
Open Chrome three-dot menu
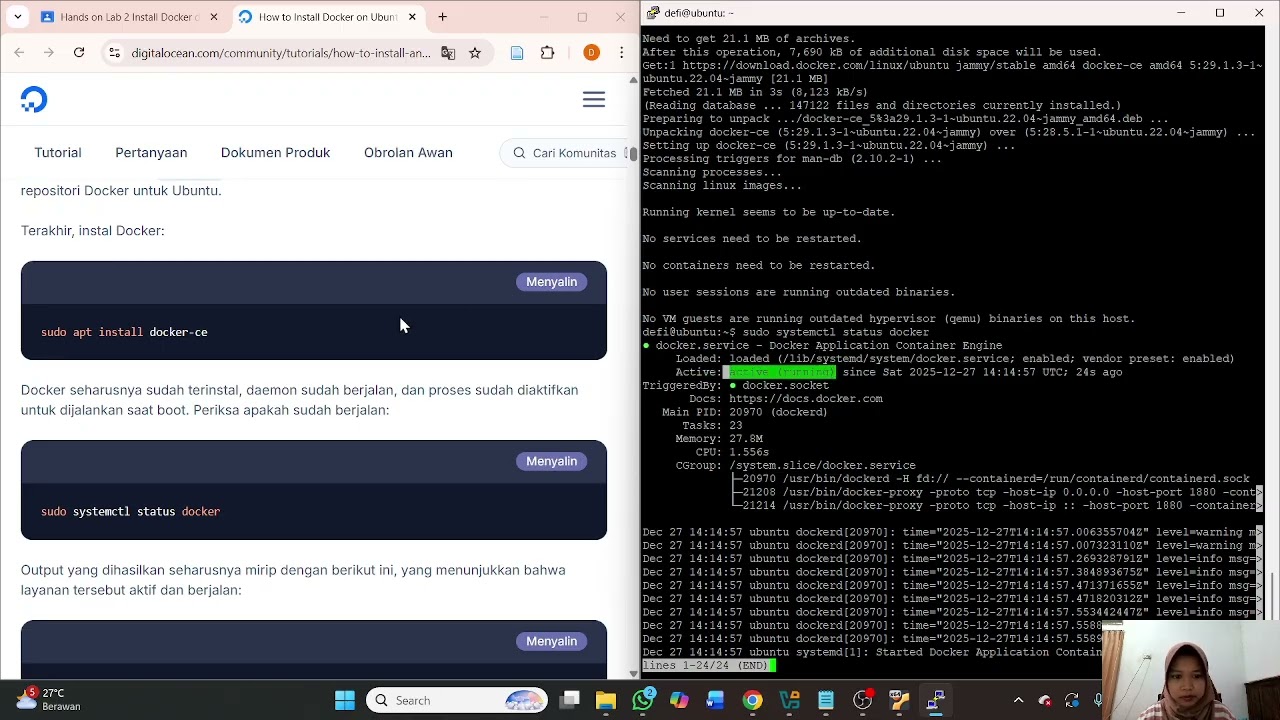(621, 53)
